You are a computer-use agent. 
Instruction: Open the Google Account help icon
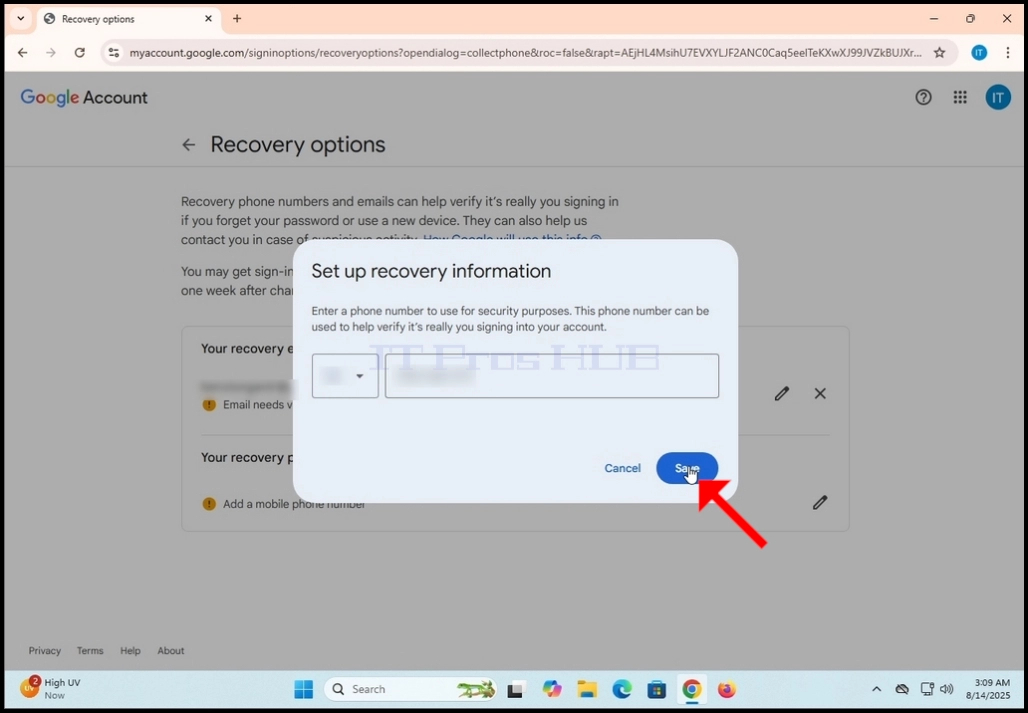pyautogui.click(x=923, y=98)
